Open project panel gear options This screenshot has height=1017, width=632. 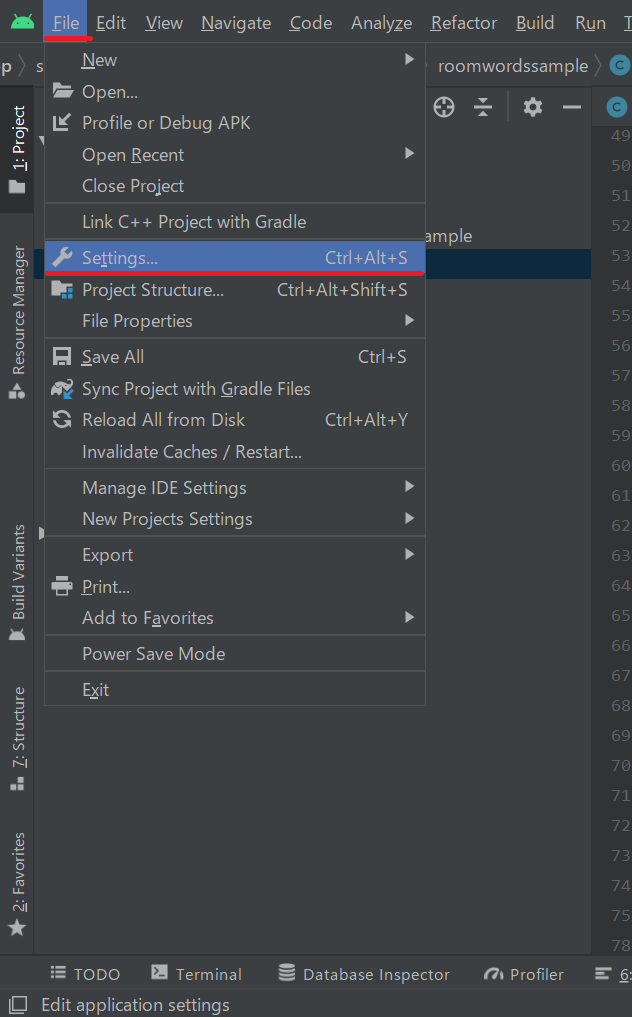tap(533, 107)
